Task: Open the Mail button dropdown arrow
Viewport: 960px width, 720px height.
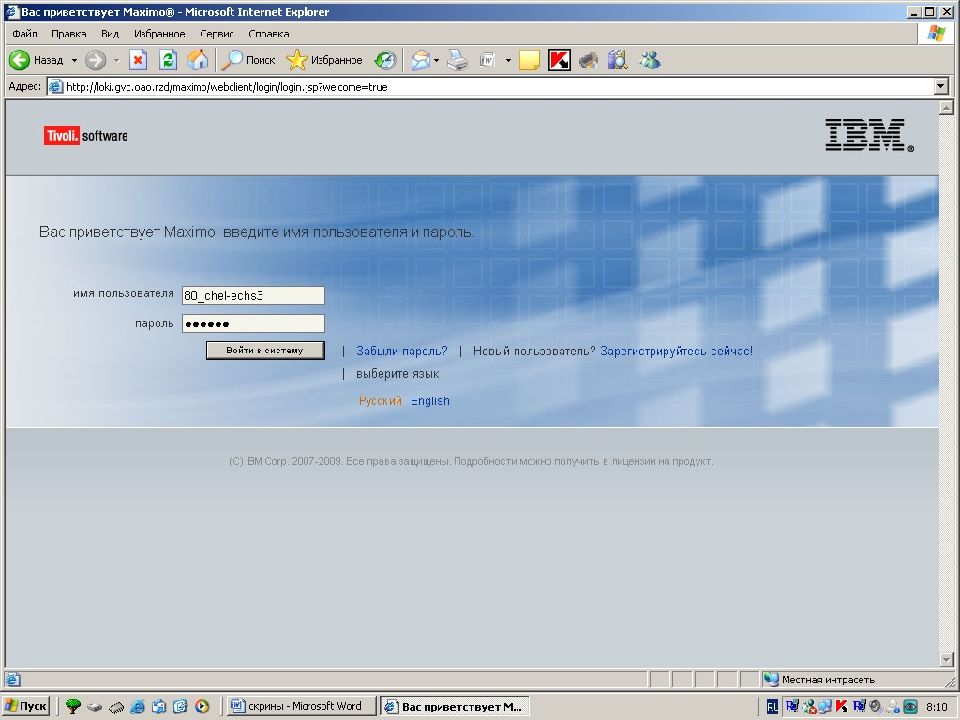Action: (x=436, y=61)
